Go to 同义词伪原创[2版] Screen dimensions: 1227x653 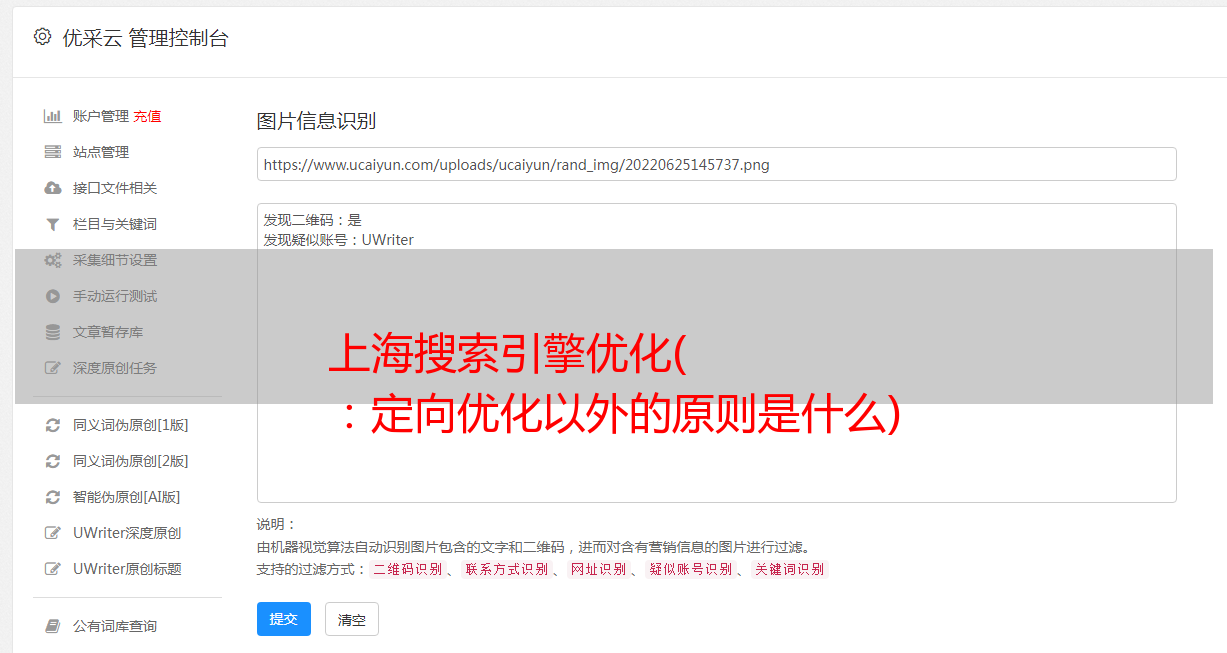coord(131,461)
